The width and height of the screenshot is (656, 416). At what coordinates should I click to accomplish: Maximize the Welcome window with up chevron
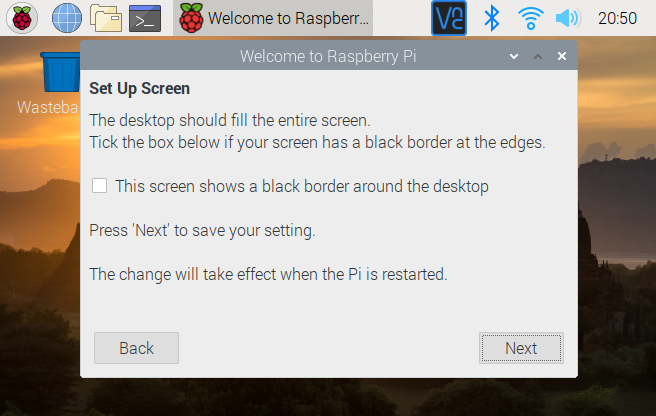pyautogui.click(x=538, y=56)
